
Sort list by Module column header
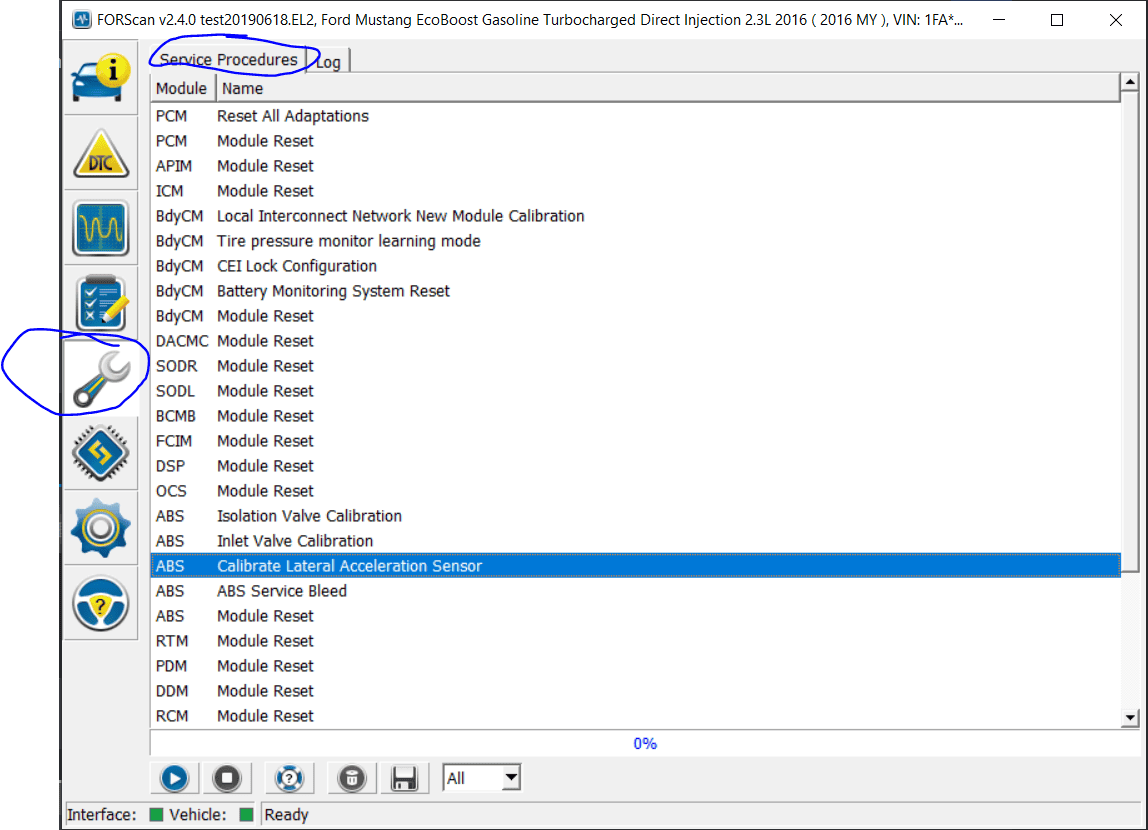click(182, 89)
